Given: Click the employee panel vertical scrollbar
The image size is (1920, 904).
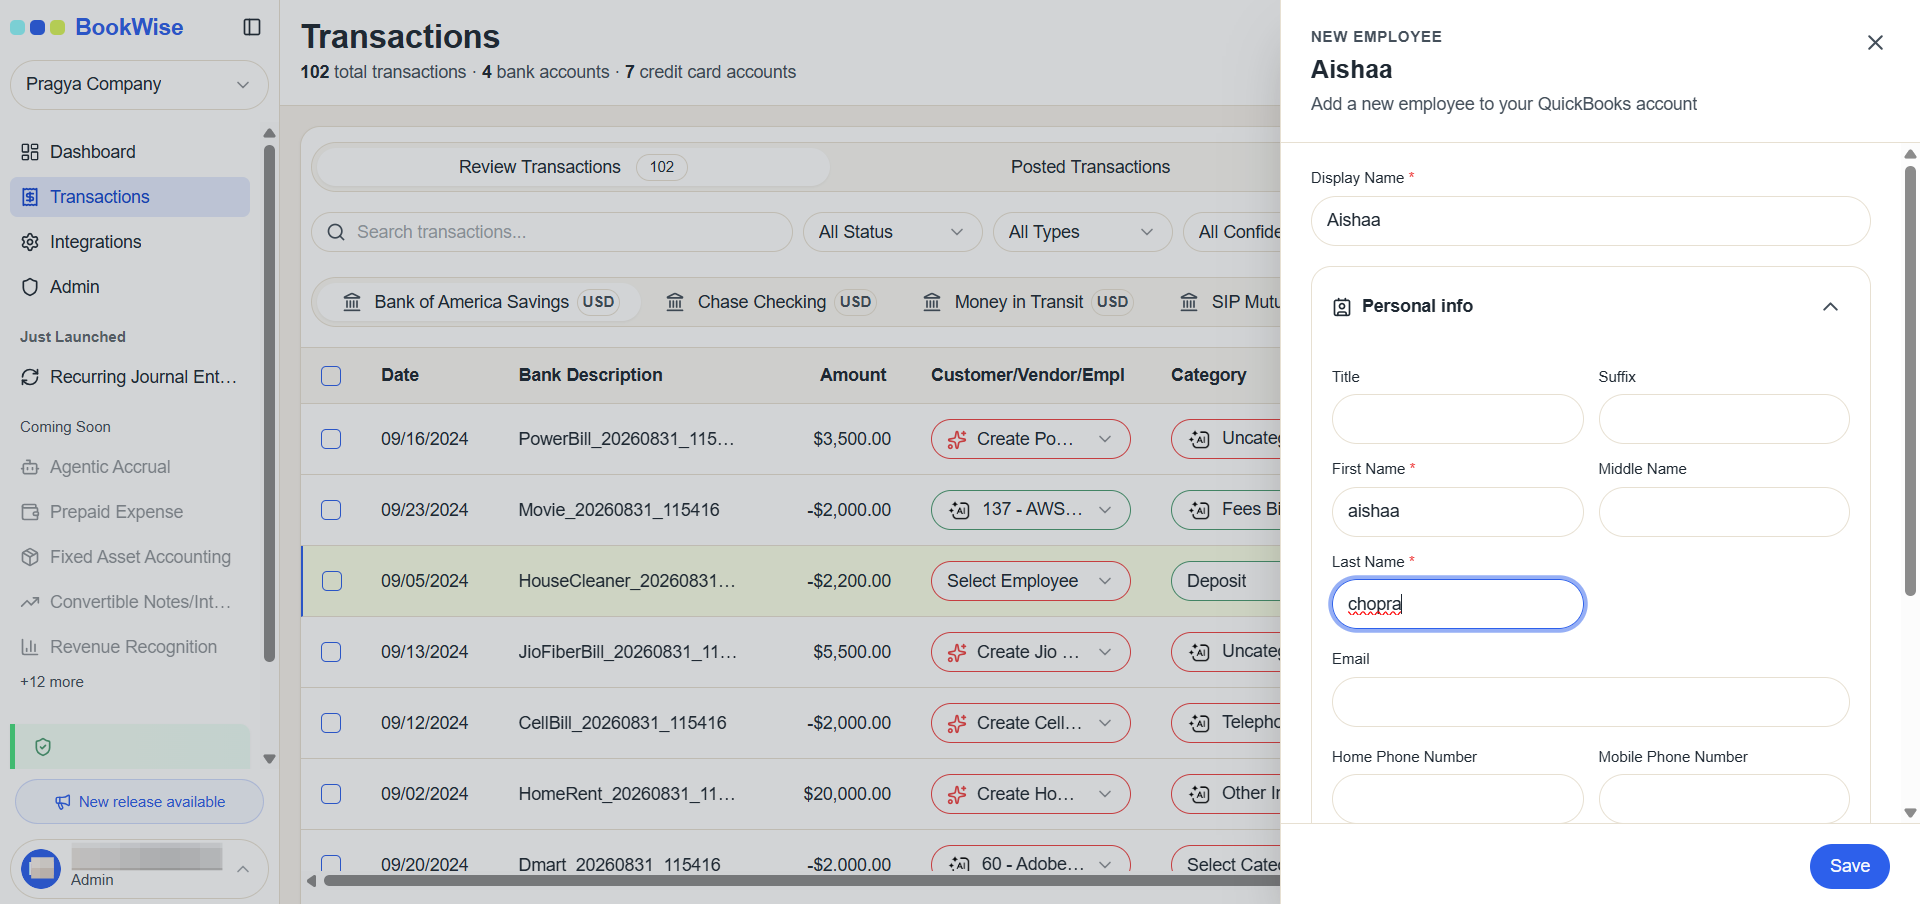Looking at the screenshot, I should tap(1910, 380).
